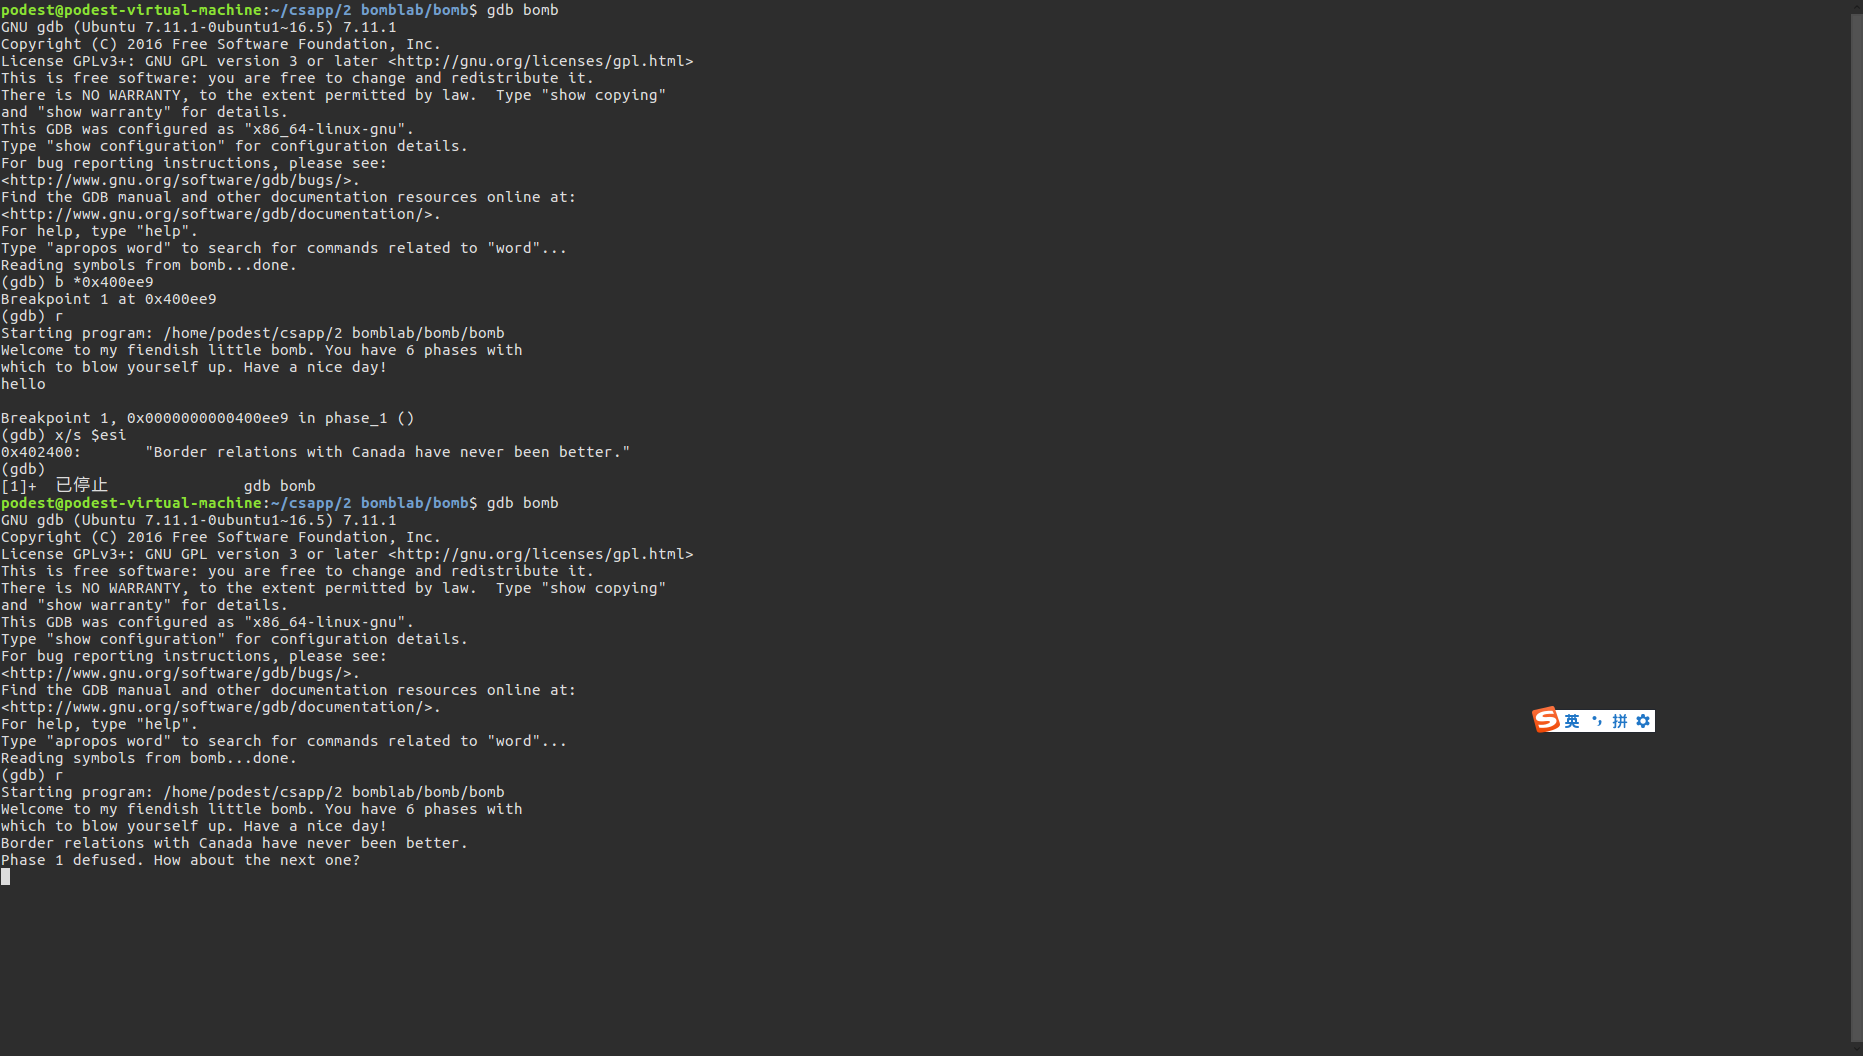Toggle the 英 English/Chinese mode indicator

click(1572, 721)
